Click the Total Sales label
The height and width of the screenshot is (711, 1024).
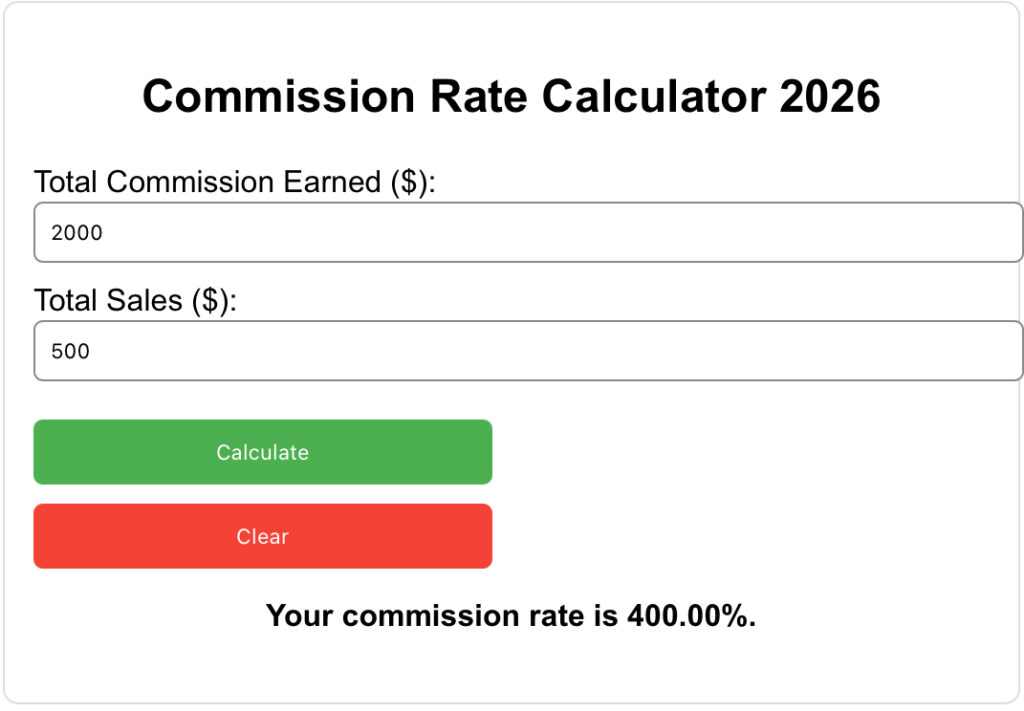coord(135,300)
